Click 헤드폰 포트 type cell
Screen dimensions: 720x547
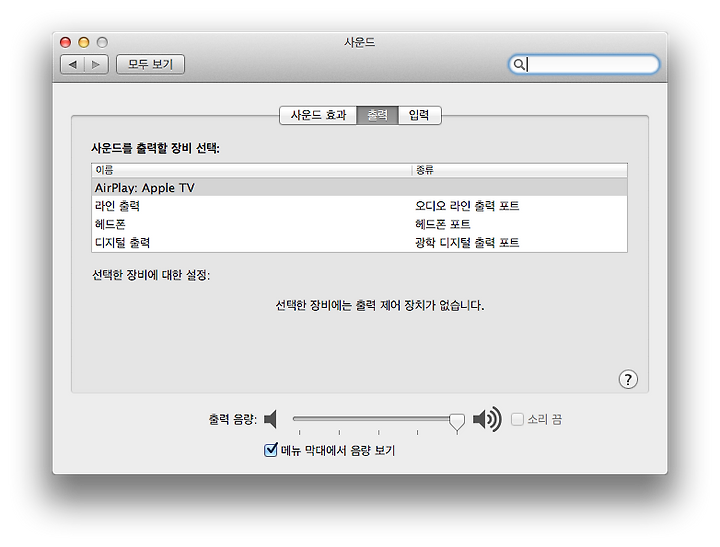(x=443, y=224)
